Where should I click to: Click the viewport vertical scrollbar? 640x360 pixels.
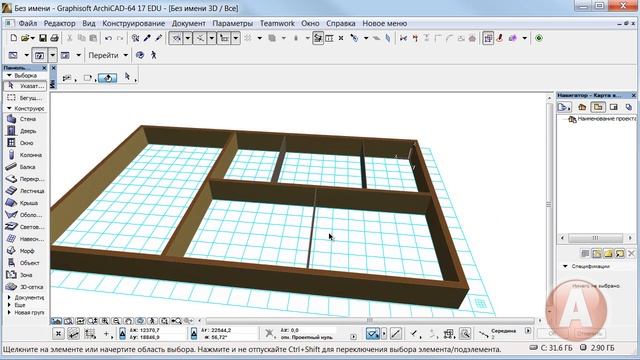click(x=549, y=204)
